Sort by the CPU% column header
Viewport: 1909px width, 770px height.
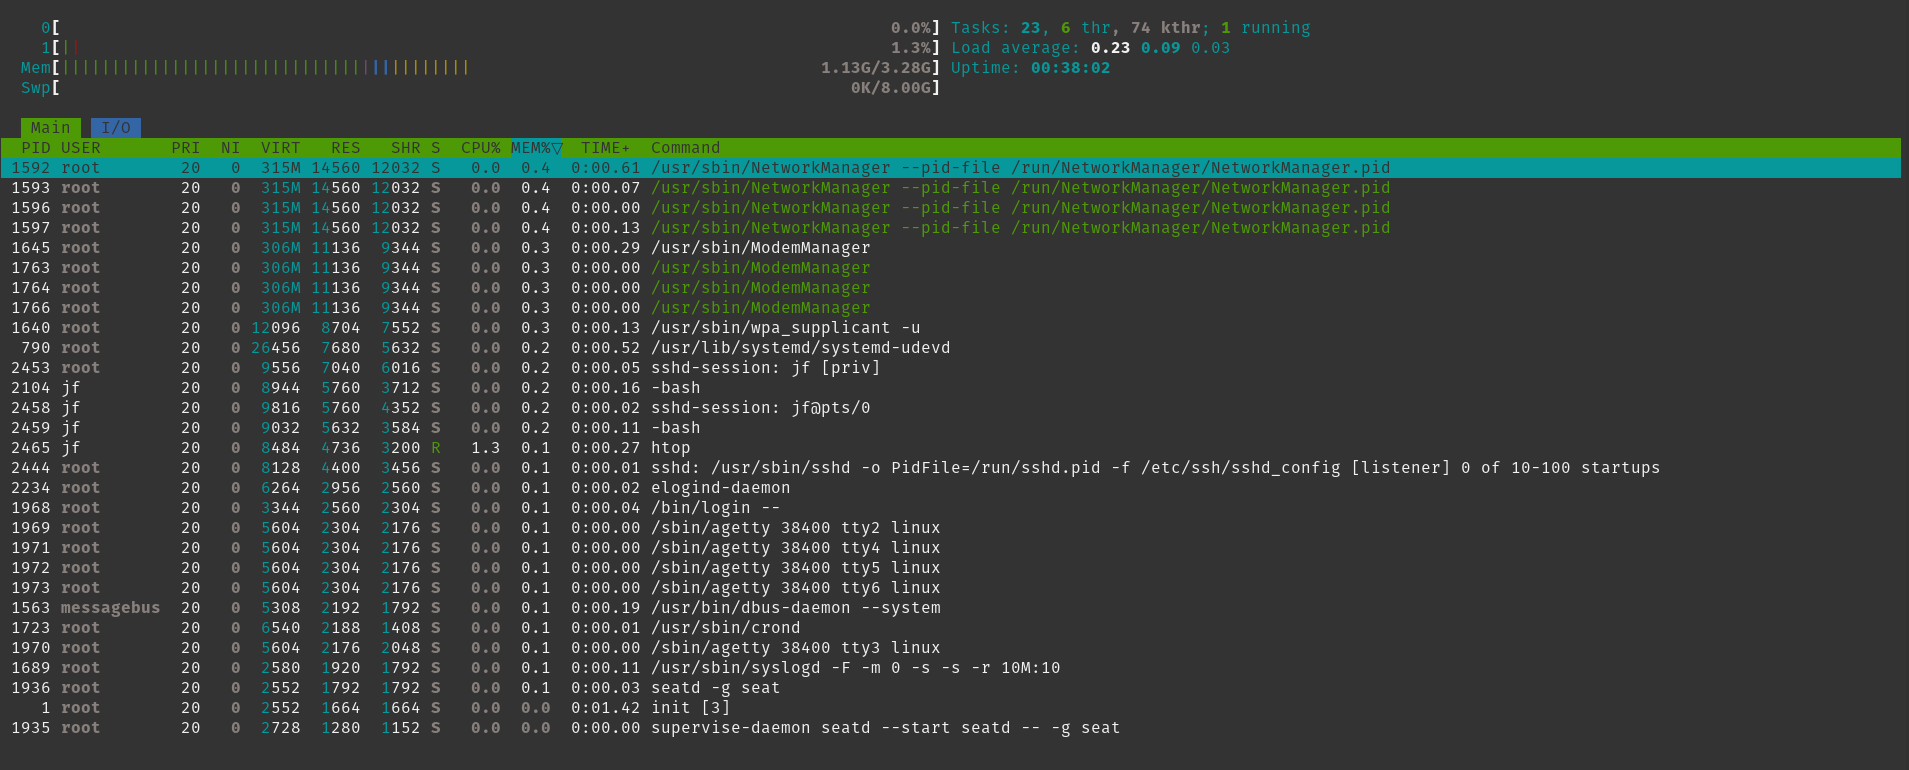click(x=480, y=148)
